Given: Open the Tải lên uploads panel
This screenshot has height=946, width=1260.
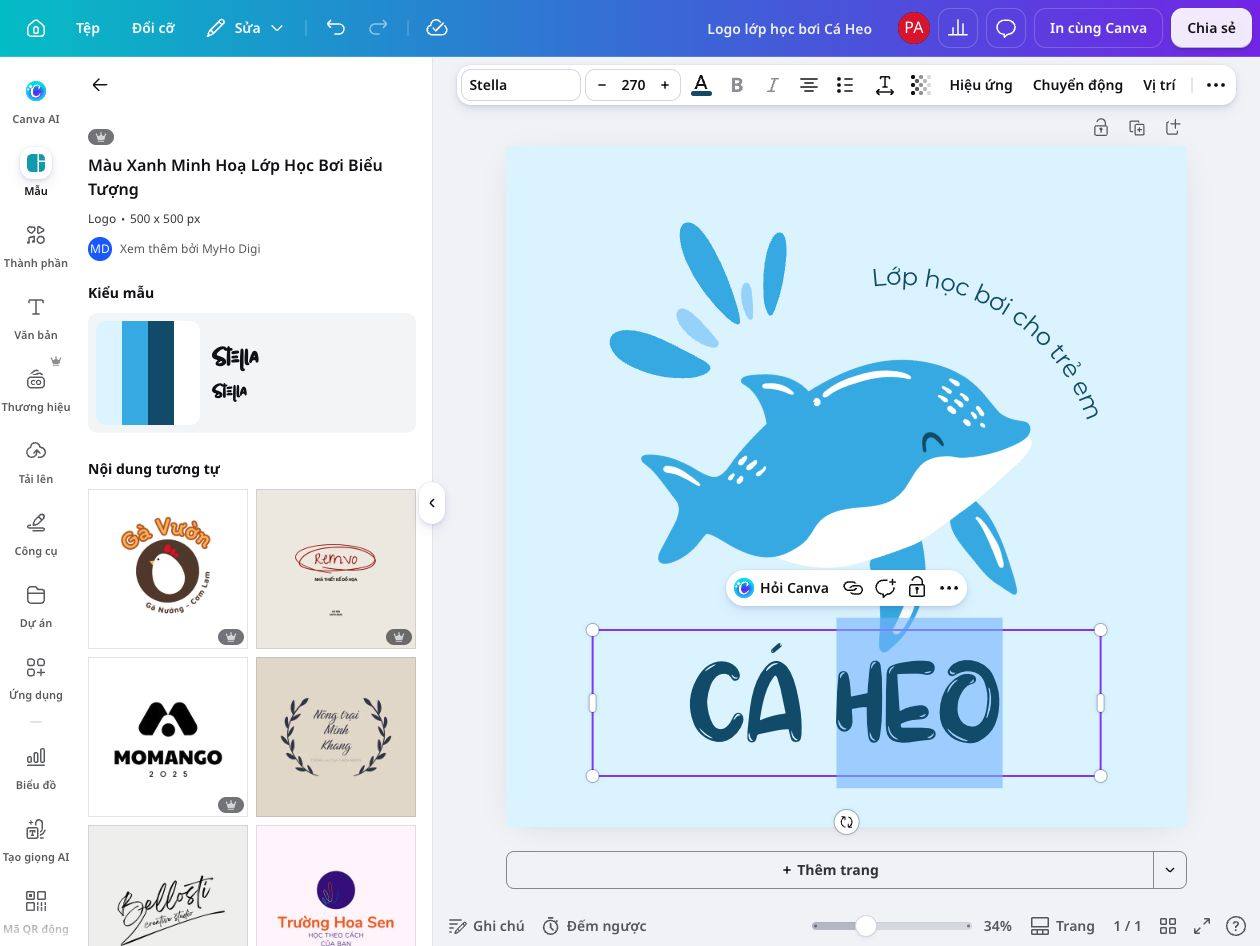Looking at the screenshot, I should coord(36,462).
